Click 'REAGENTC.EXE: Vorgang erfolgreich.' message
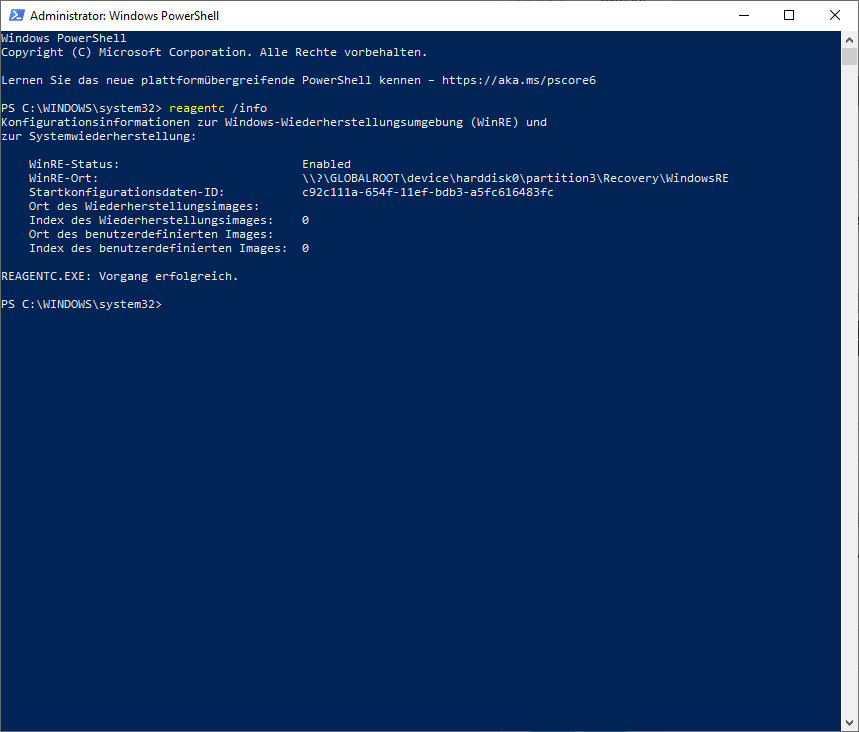Screen dimensions: 859x732 click(x=120, y=276)
